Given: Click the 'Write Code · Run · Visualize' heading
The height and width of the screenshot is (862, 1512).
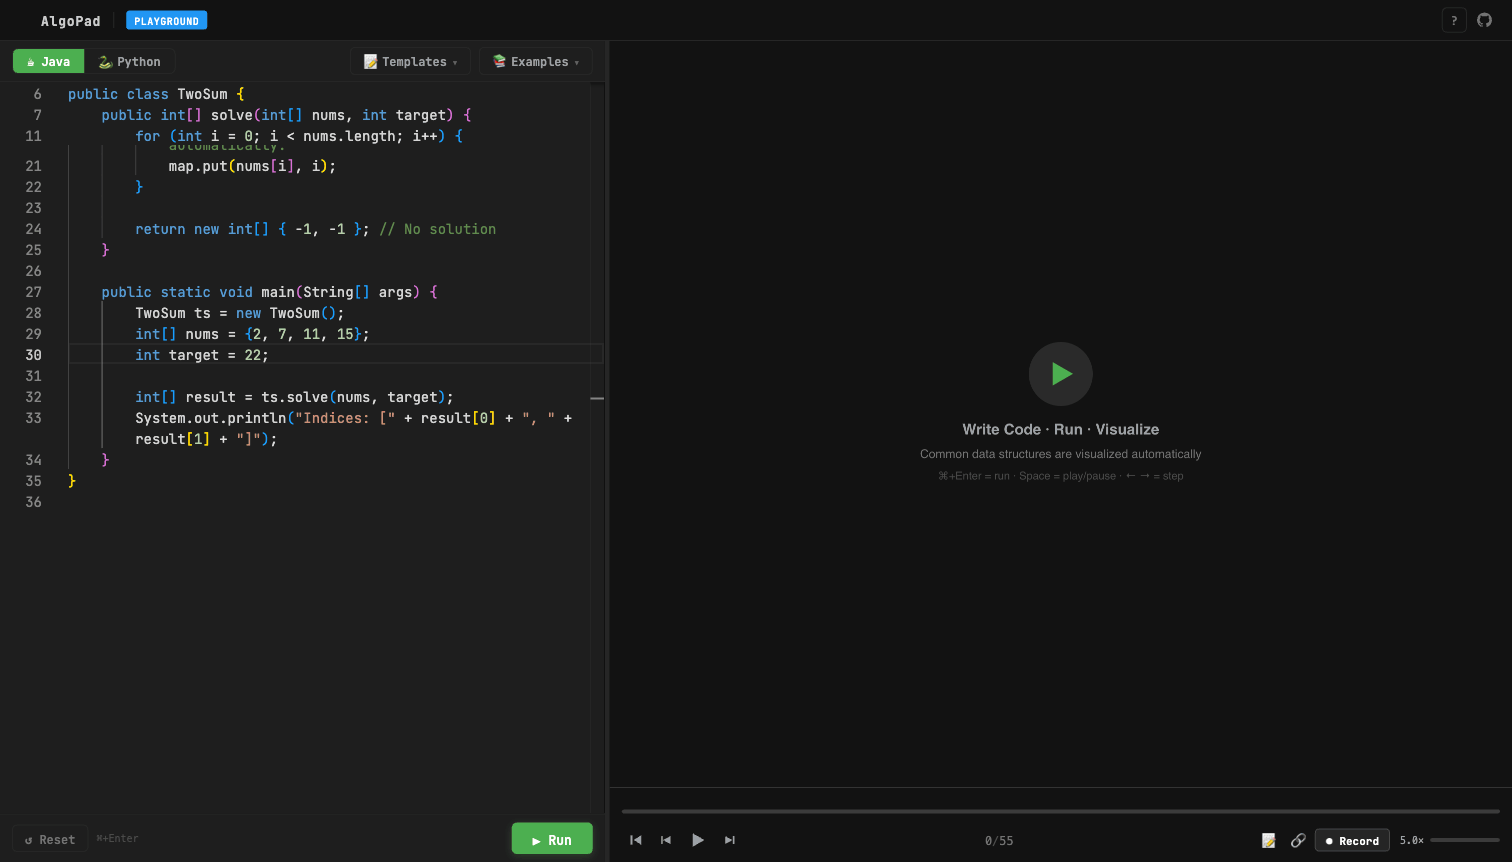Looking at the screenshot, I should pos(1061,429).
